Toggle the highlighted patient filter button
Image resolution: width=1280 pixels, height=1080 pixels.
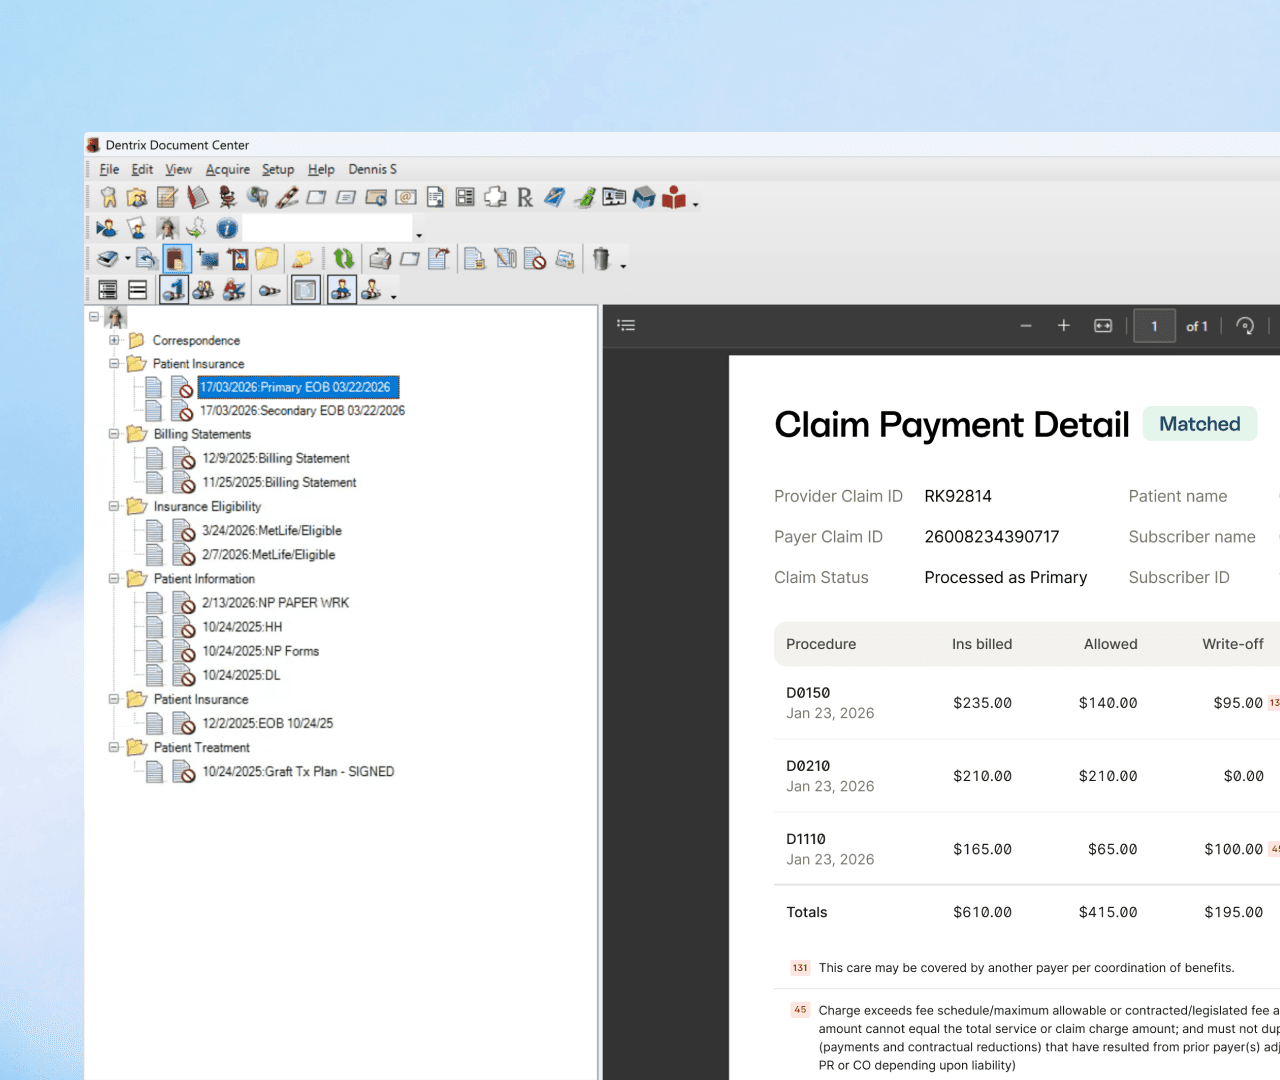pyautogui.click(x=342, y=290)
